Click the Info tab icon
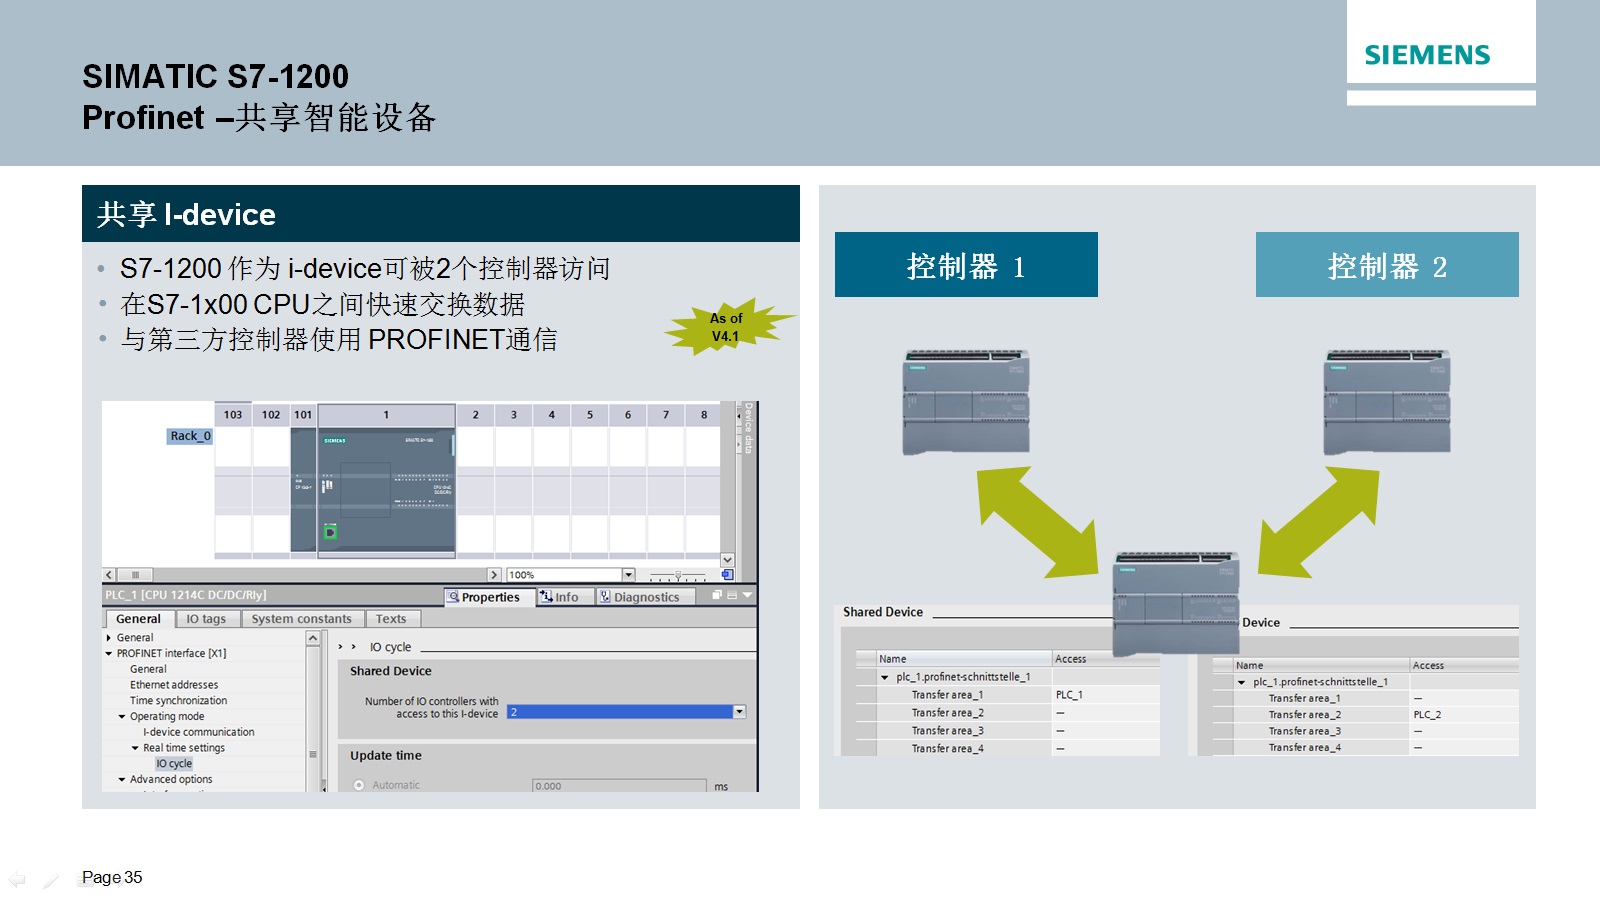1600x900 pixels. point(546,597)
